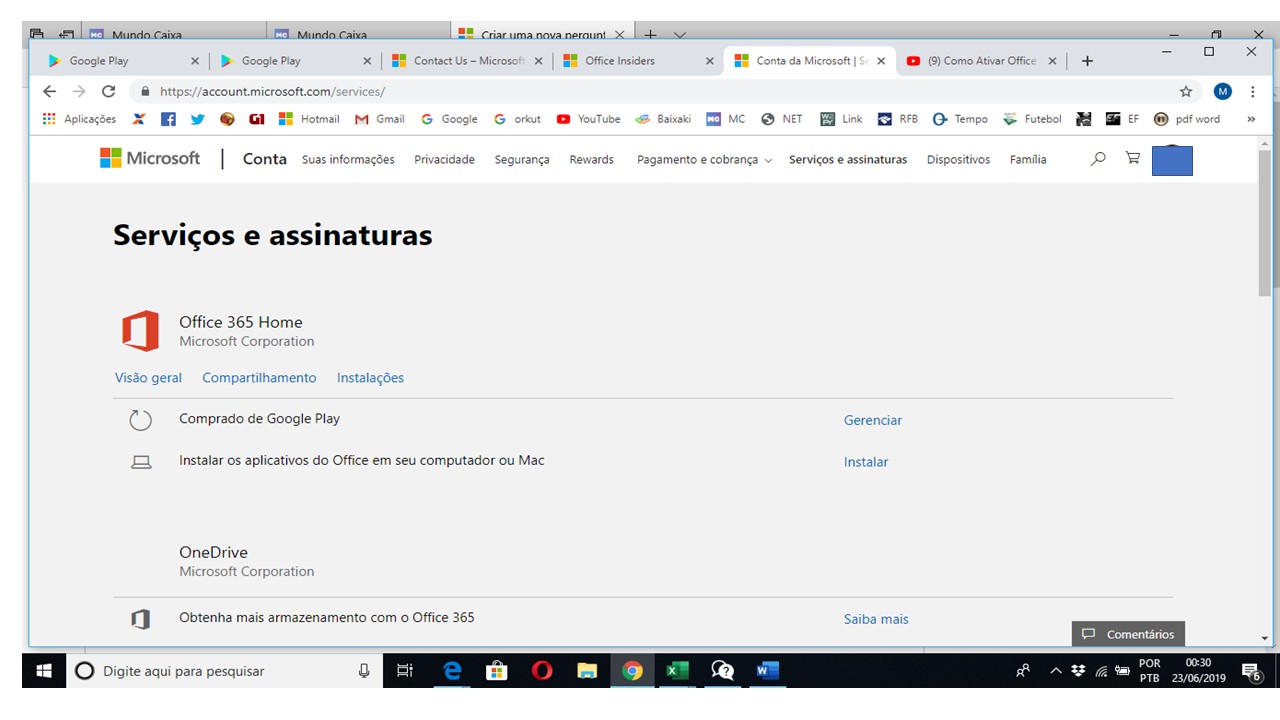The width and height of the screenshot is (1280, 720).
Task: Launch Opera from the taskbar
Action: (x=542, y=671)
